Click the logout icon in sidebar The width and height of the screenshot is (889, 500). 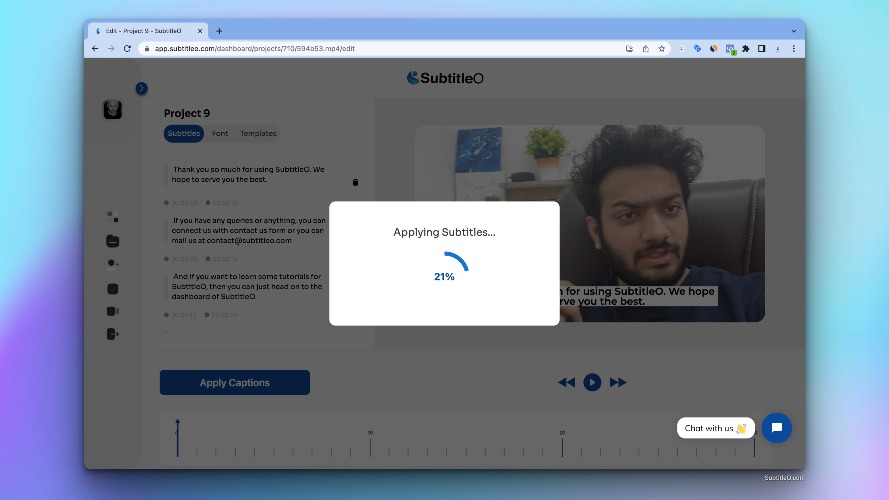click(112, 334)
